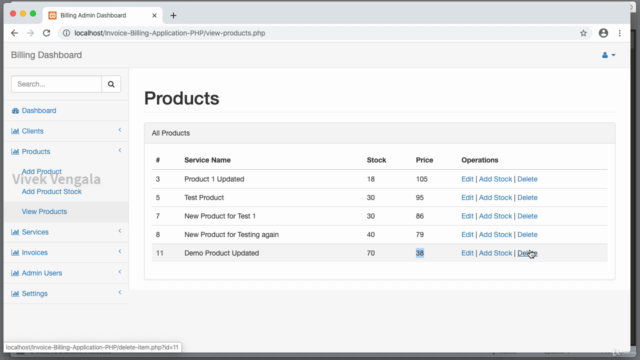The height and width of the screenshot is (360, 640).
Task: Open Add Product Stock in sidebar
Action: (51, 191)
